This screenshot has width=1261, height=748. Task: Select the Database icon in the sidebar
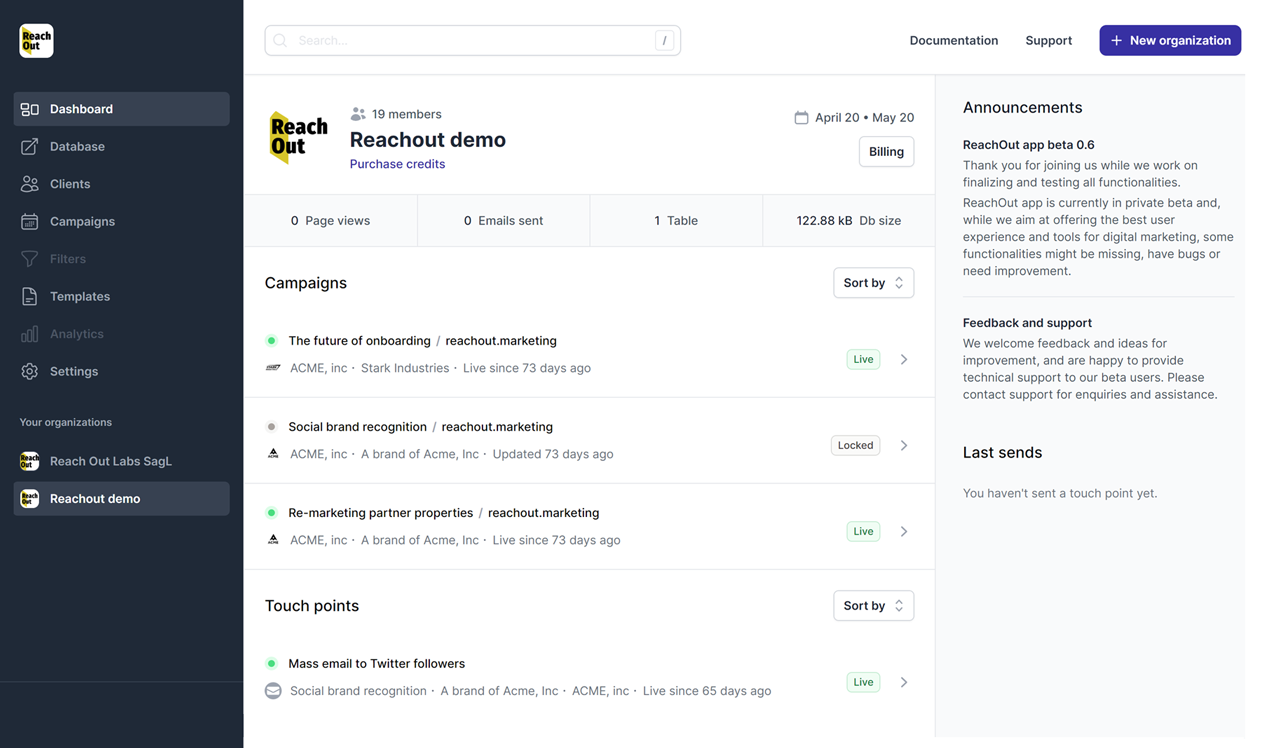point(27,146)
